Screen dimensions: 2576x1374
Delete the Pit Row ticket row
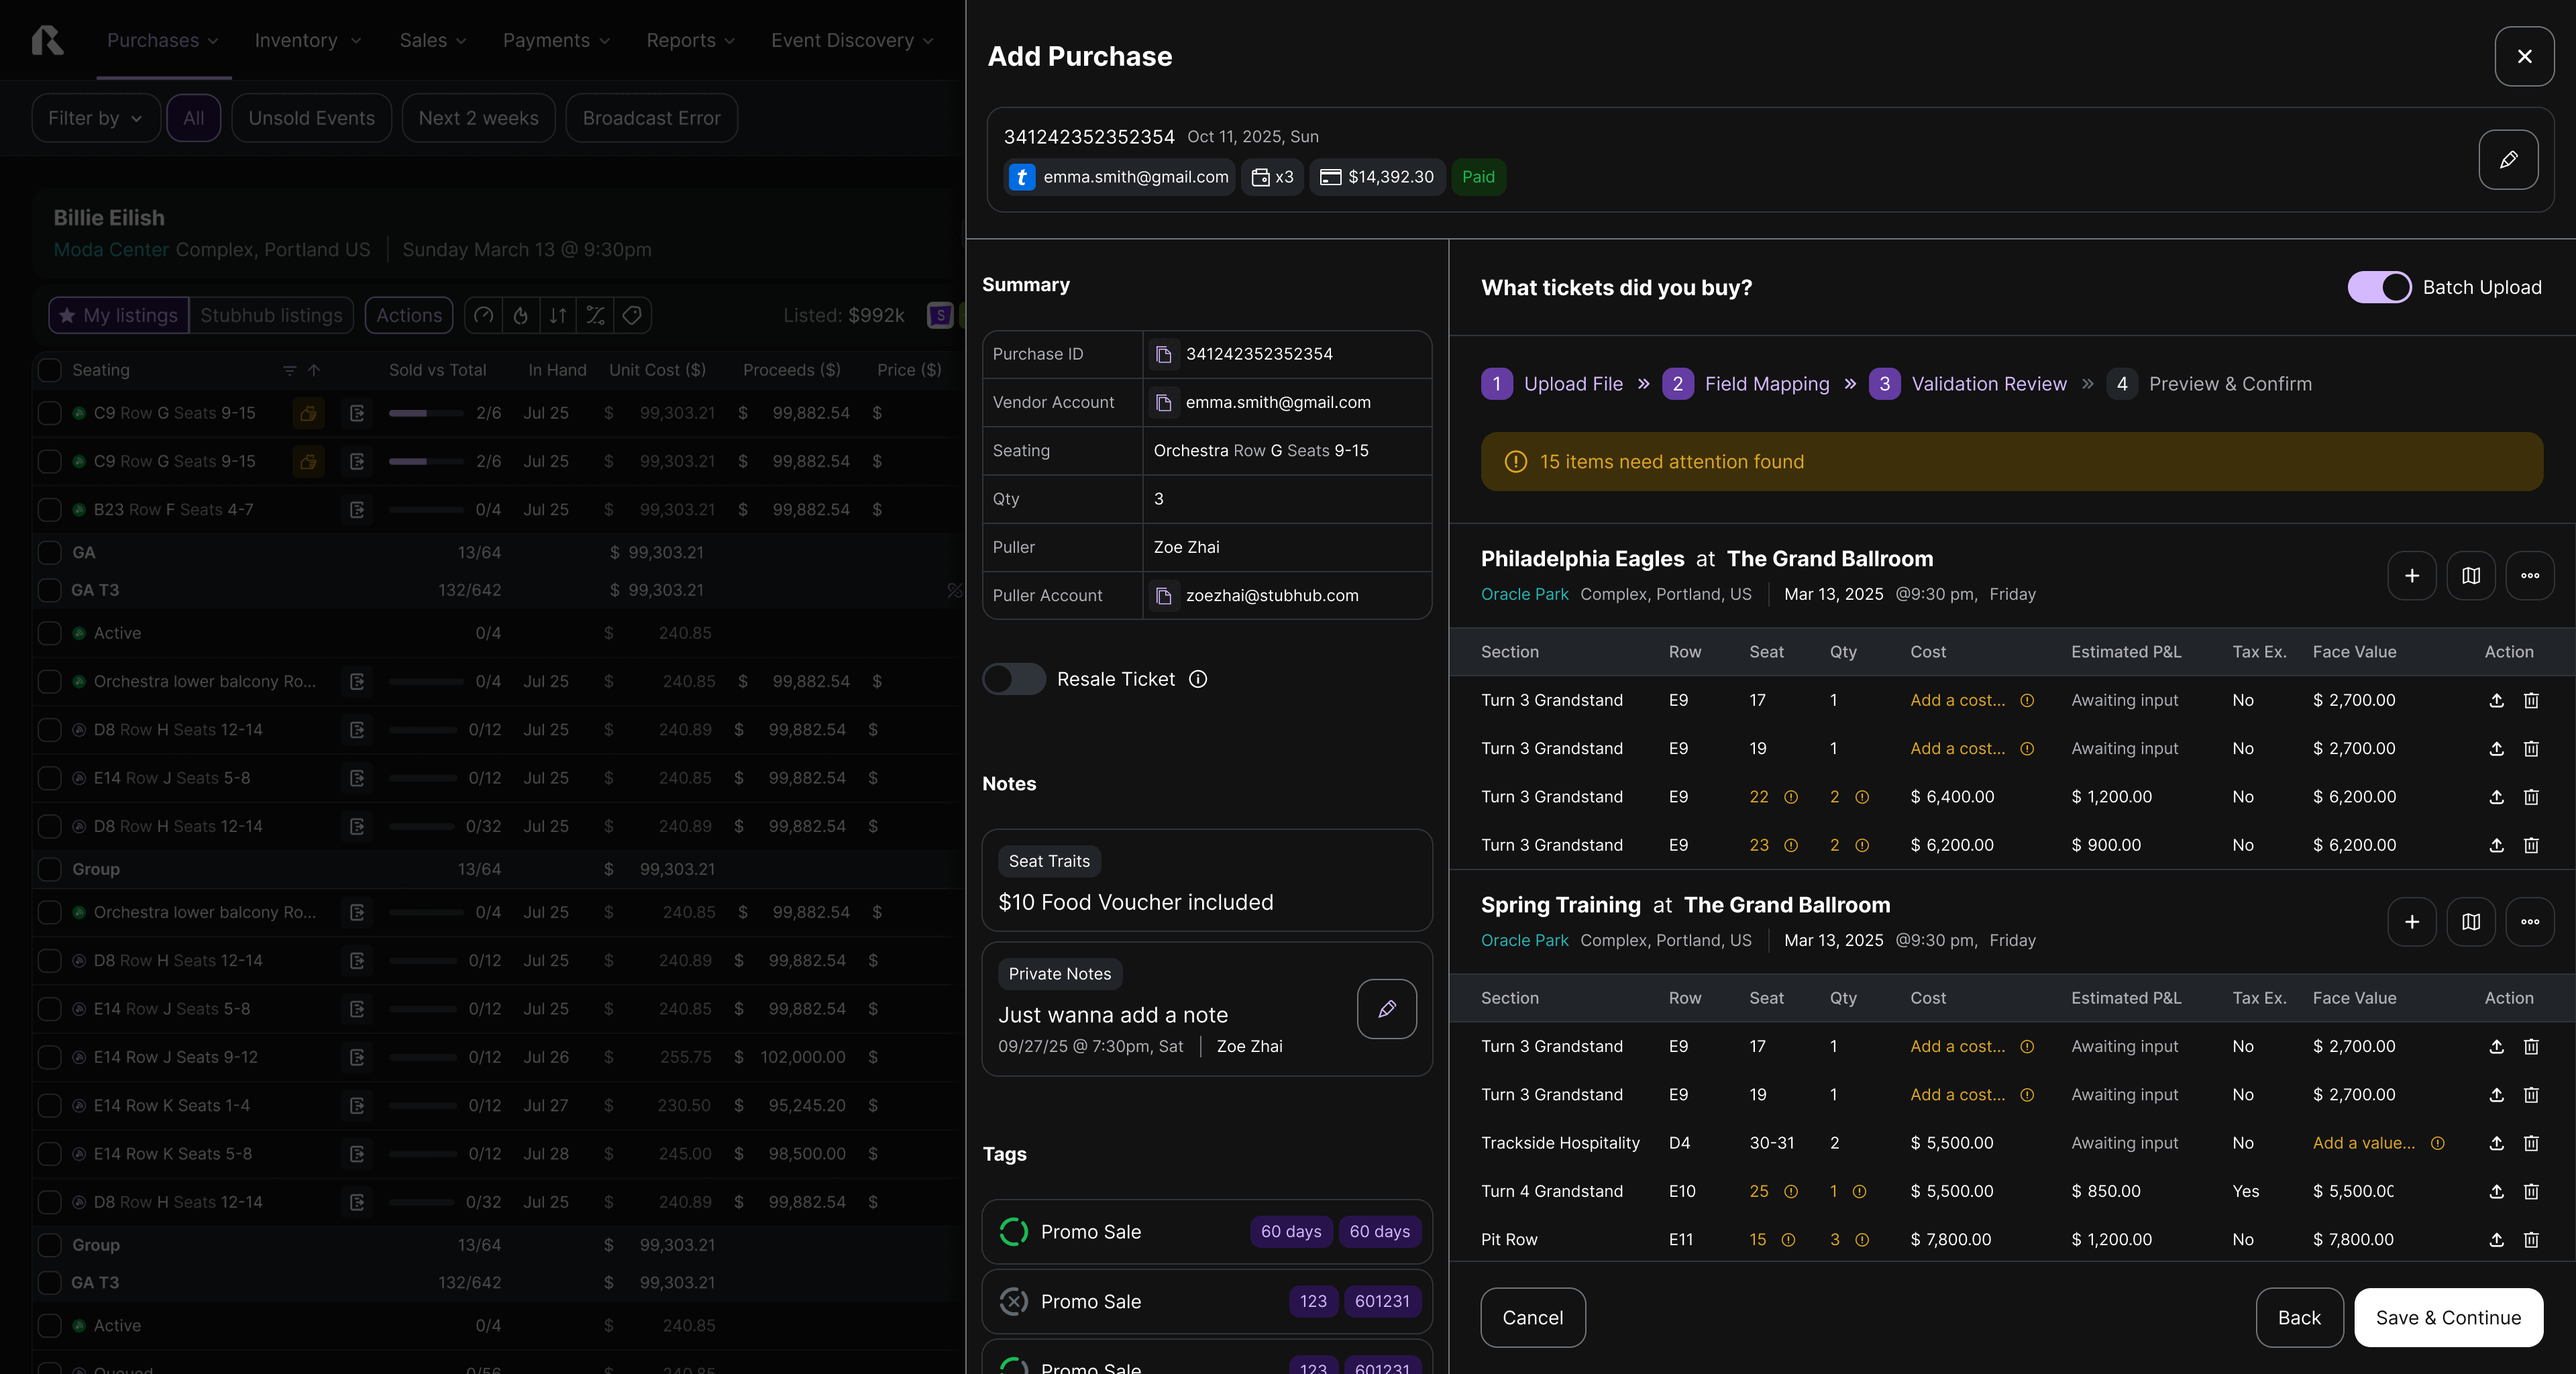click(x=2530, y=1240)
